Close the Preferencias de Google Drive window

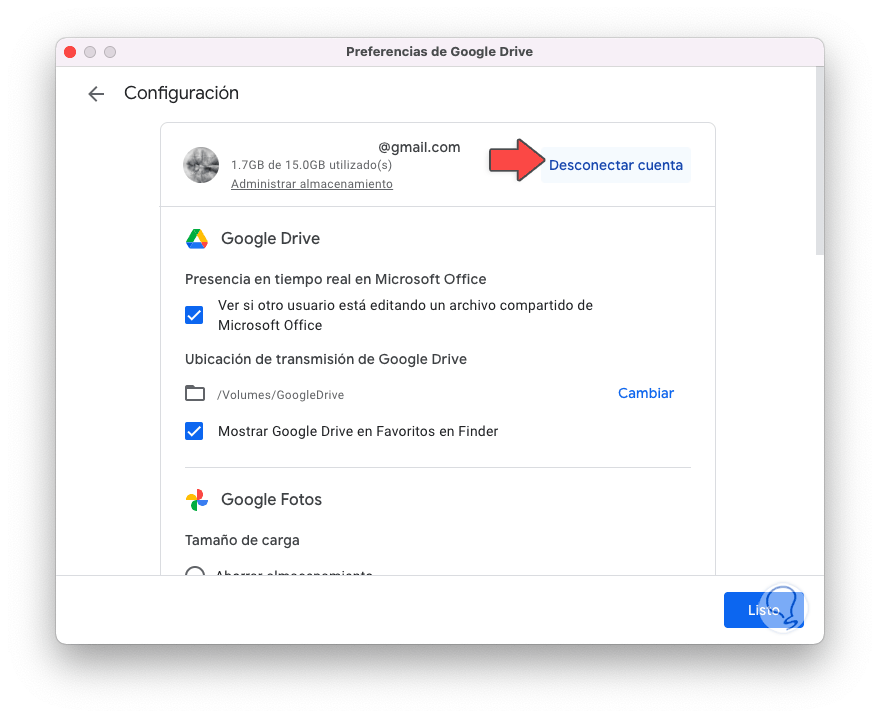(70, 52)
